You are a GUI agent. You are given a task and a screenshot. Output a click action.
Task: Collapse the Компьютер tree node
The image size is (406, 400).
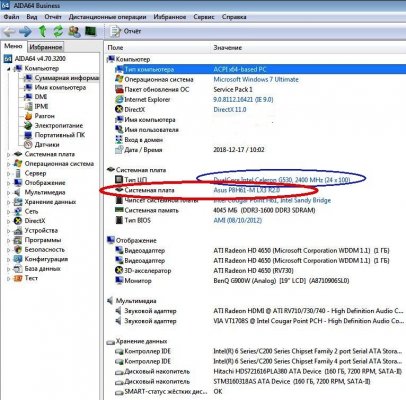(x=9, y=69)
